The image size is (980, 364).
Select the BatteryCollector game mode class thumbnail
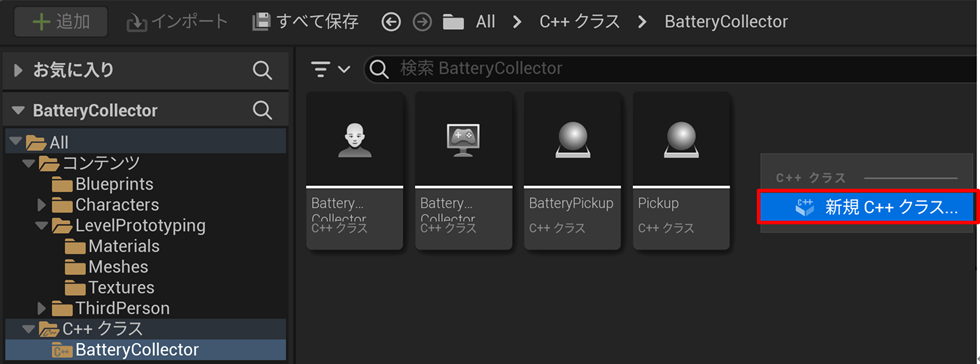pyautogui.click(x=463, y=170)
